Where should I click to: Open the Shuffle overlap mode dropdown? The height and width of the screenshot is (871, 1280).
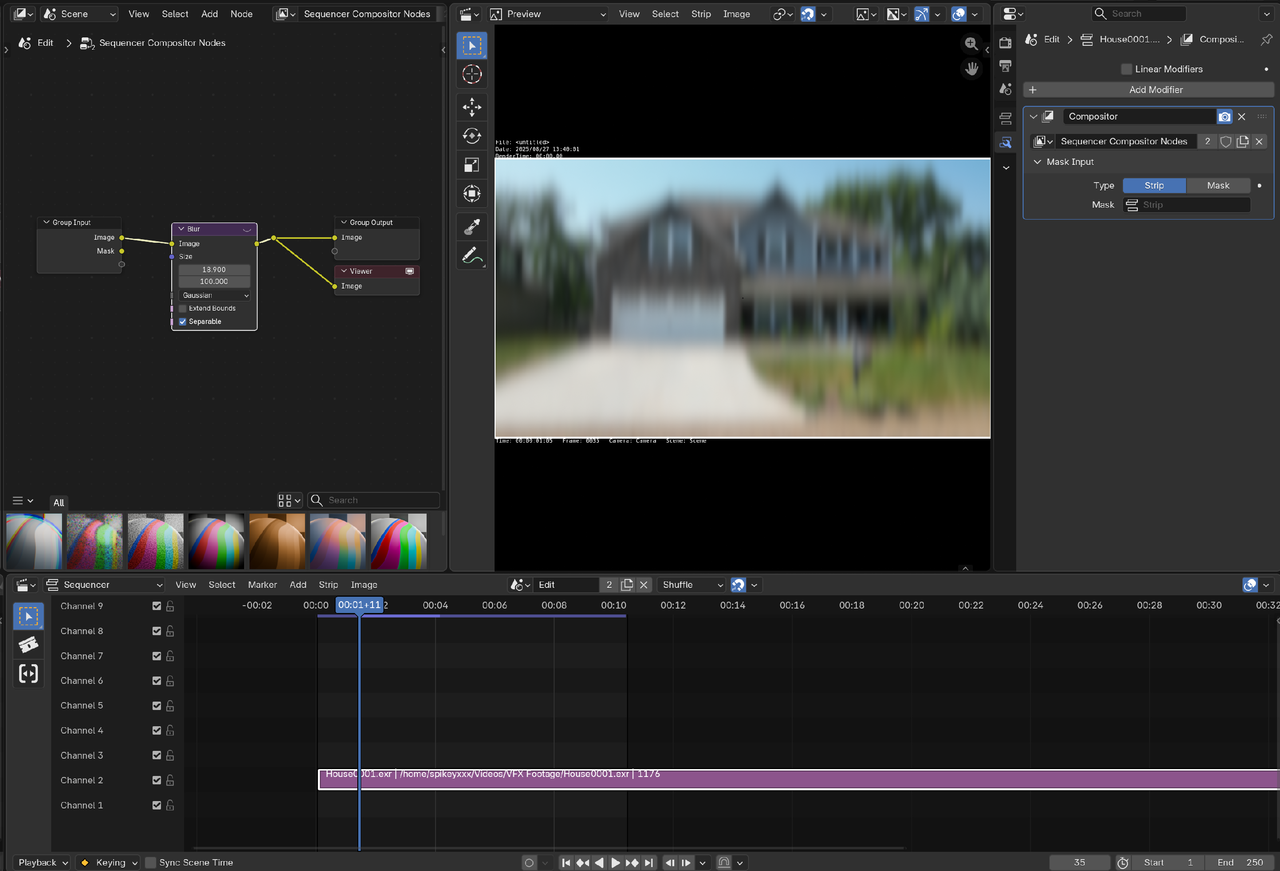(x=691, y=585)
